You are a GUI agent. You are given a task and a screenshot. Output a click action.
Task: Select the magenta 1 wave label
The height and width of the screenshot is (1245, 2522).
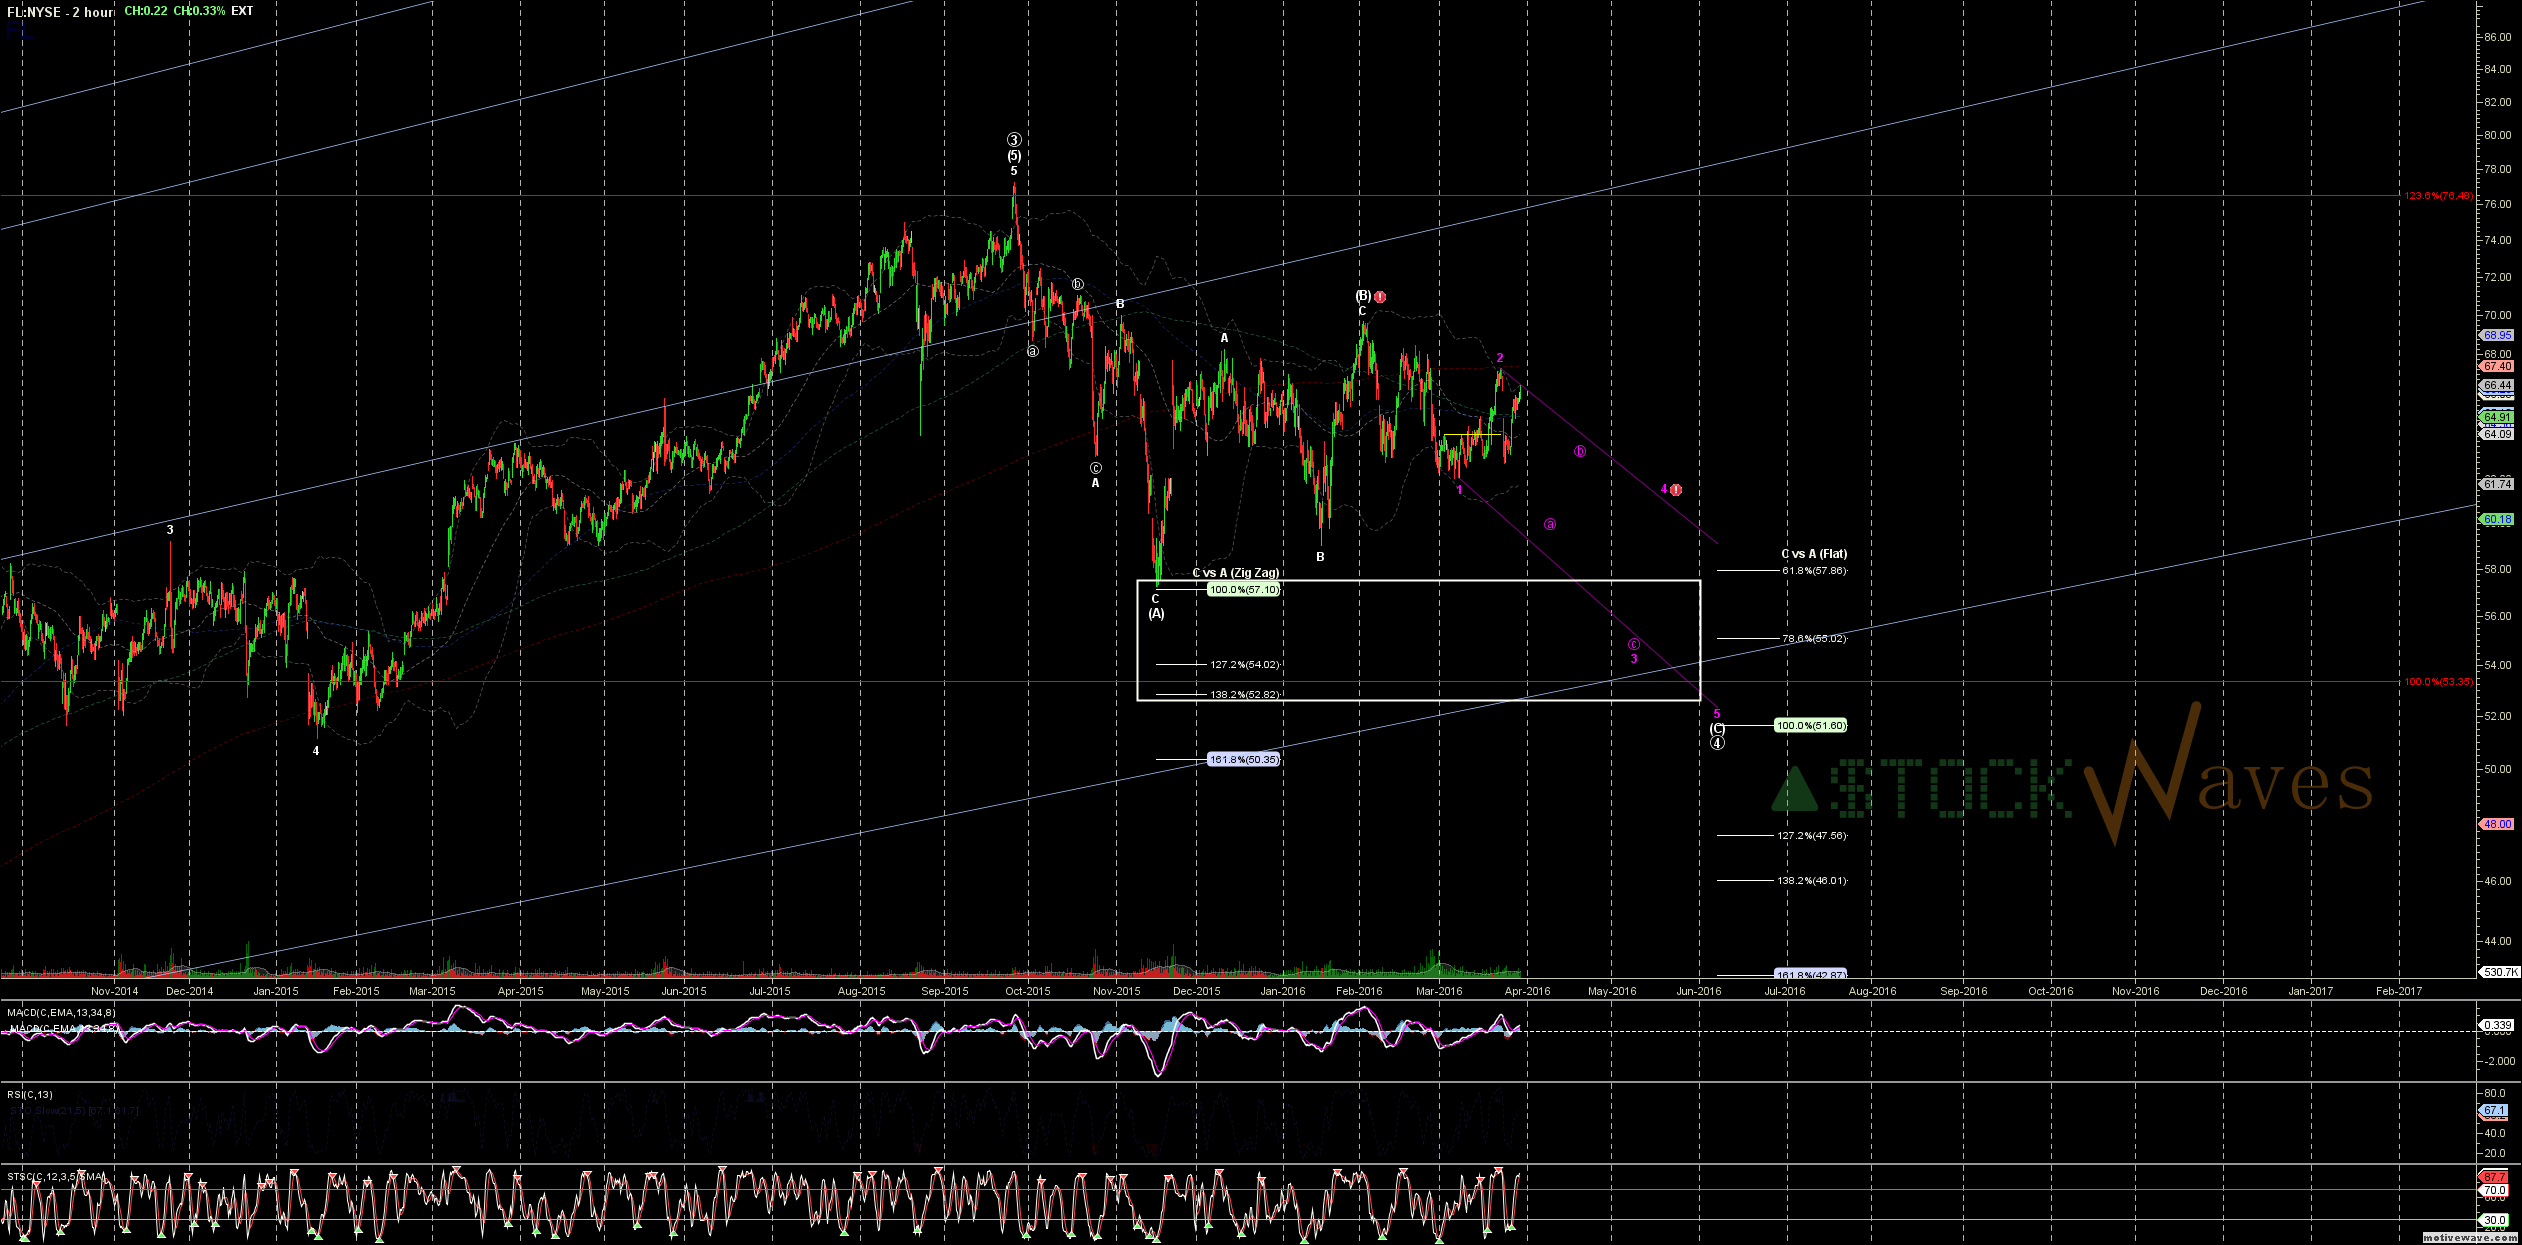1460,490
